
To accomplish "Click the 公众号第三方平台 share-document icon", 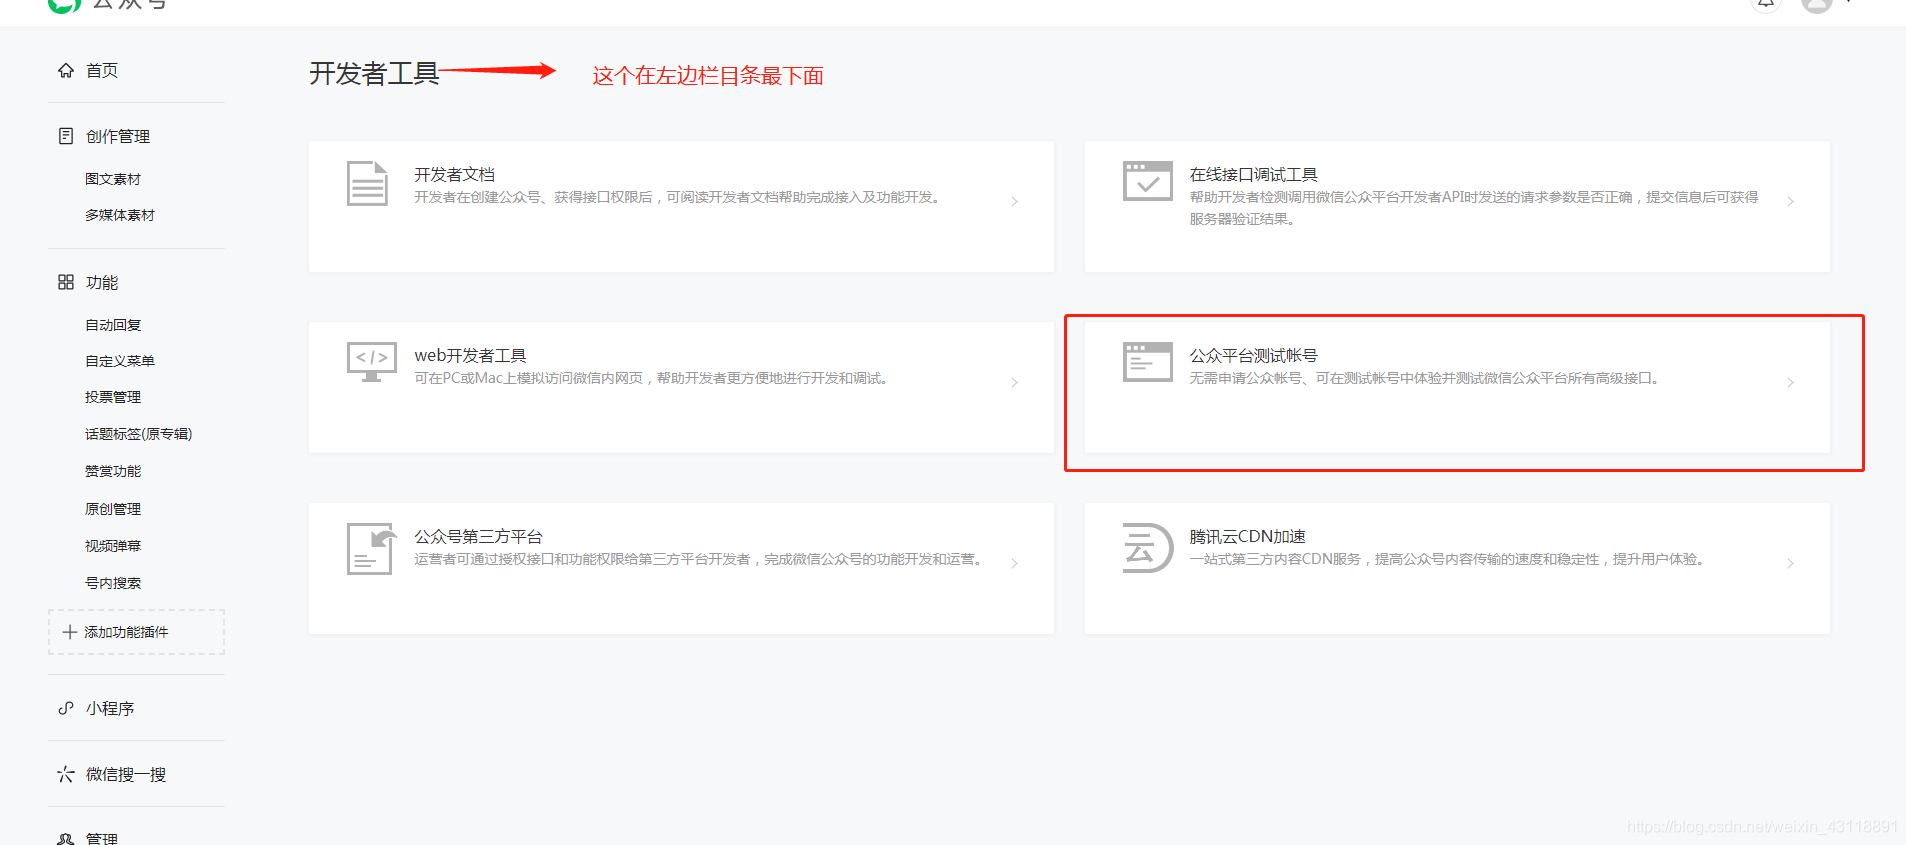I will [371, 548].
